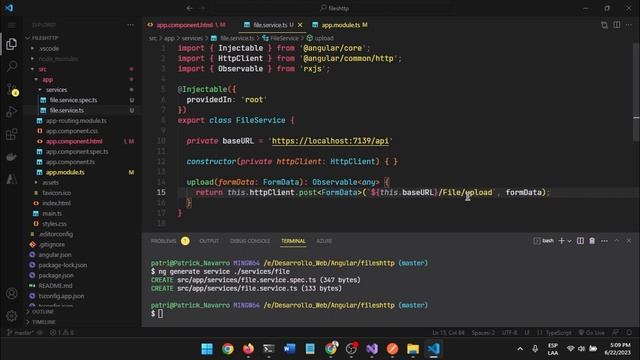Close the terminal panel
This screenshot has width=640, height=360.
point(629,241)
